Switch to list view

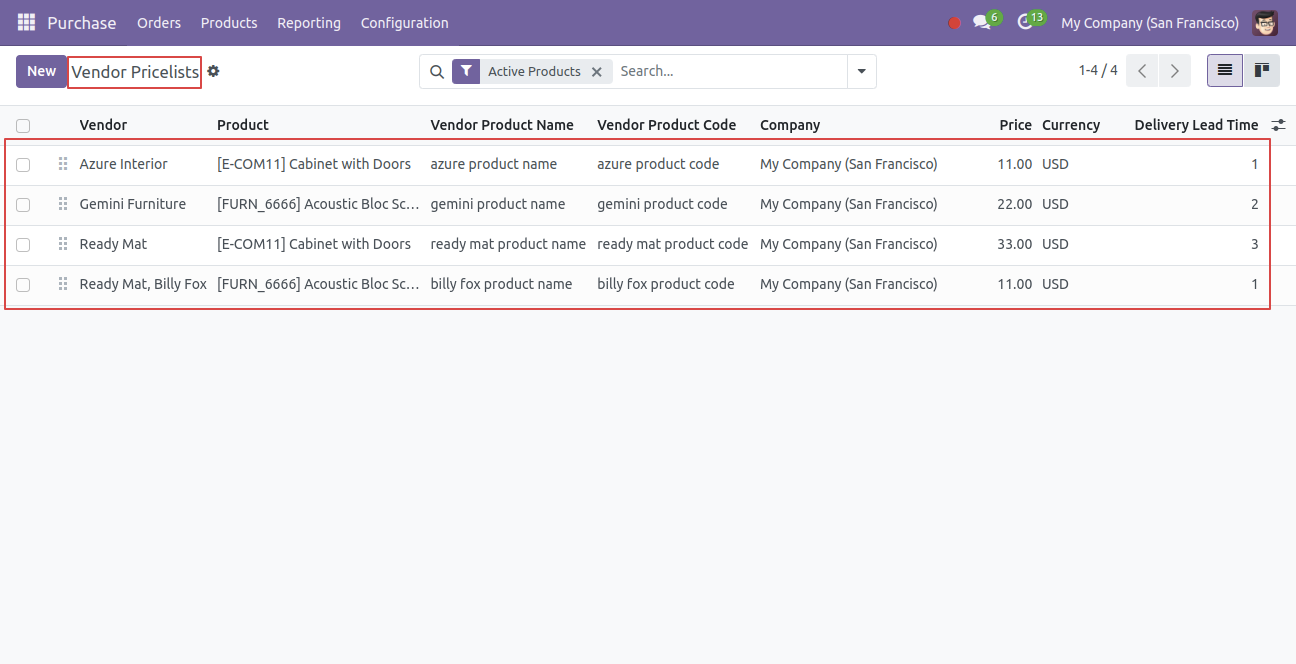tap(1225, 70)
